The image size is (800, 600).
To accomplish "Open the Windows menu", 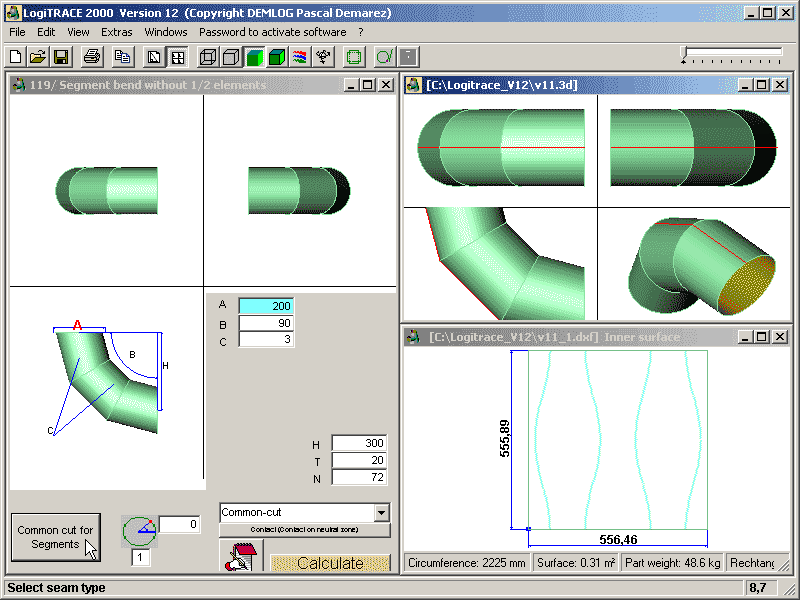I will [x=165, y=32].
